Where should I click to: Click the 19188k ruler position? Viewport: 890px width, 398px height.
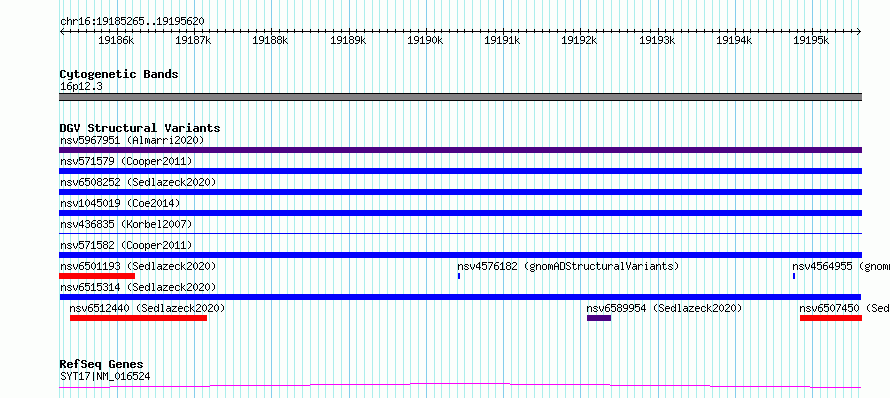[x=271, y=40]
